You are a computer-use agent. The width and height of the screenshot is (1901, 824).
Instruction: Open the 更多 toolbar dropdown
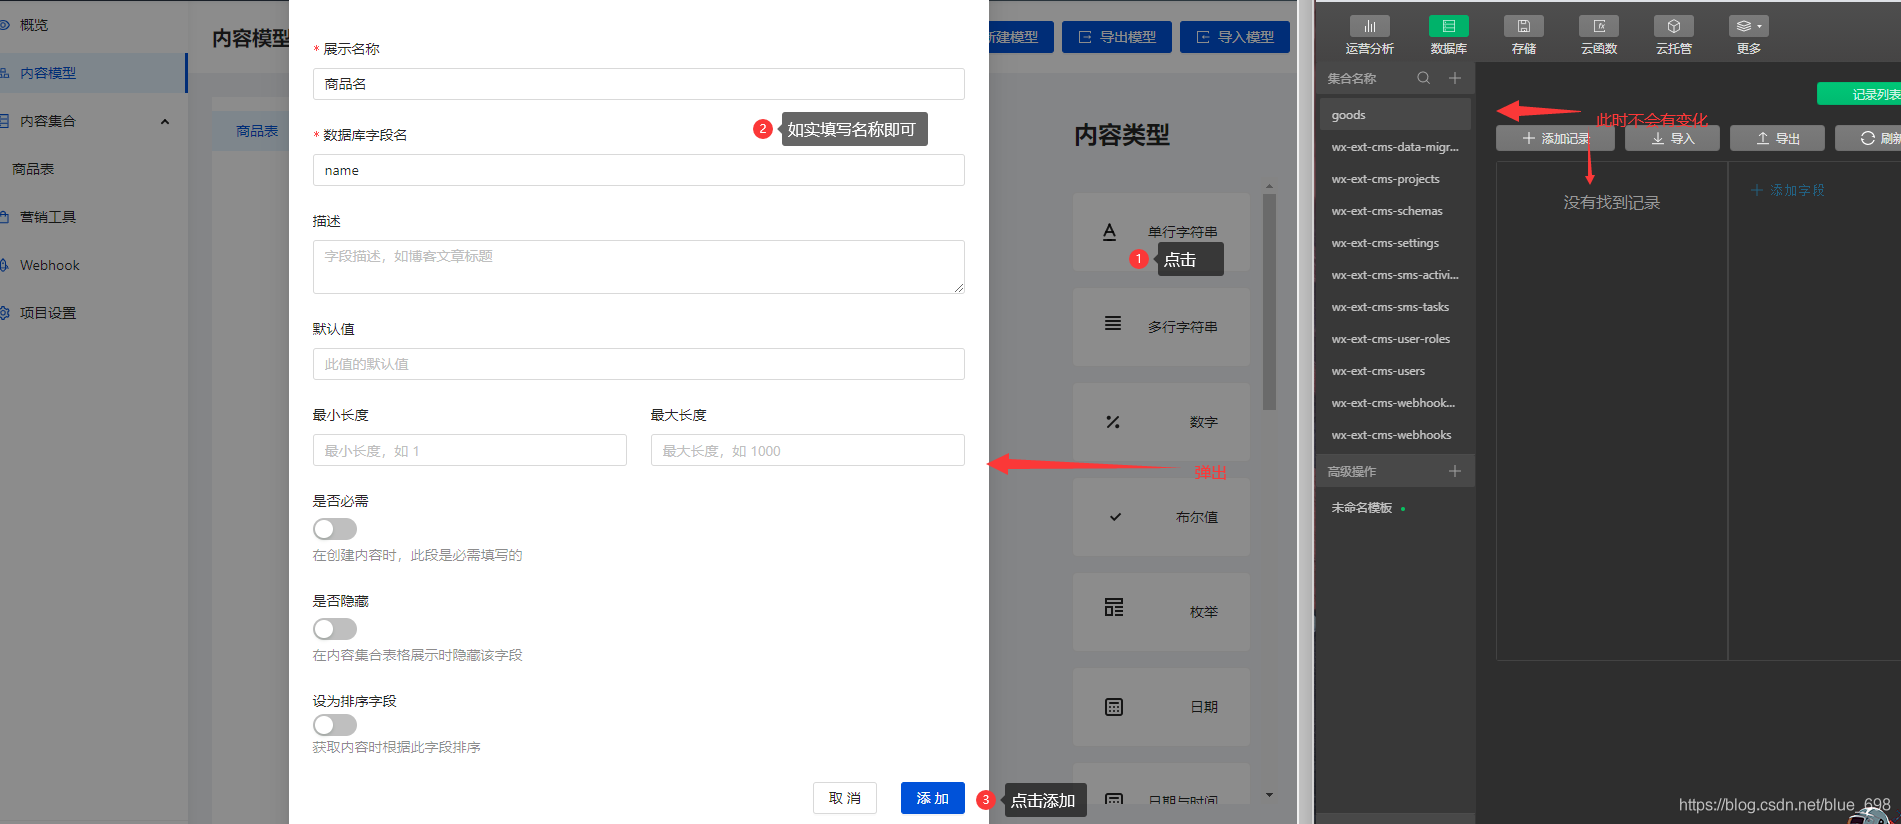(x=1748, y=27)
